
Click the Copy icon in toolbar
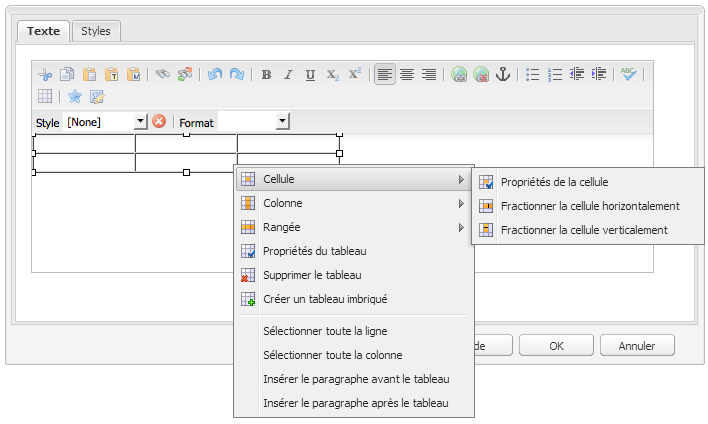(x=67, y=75)
